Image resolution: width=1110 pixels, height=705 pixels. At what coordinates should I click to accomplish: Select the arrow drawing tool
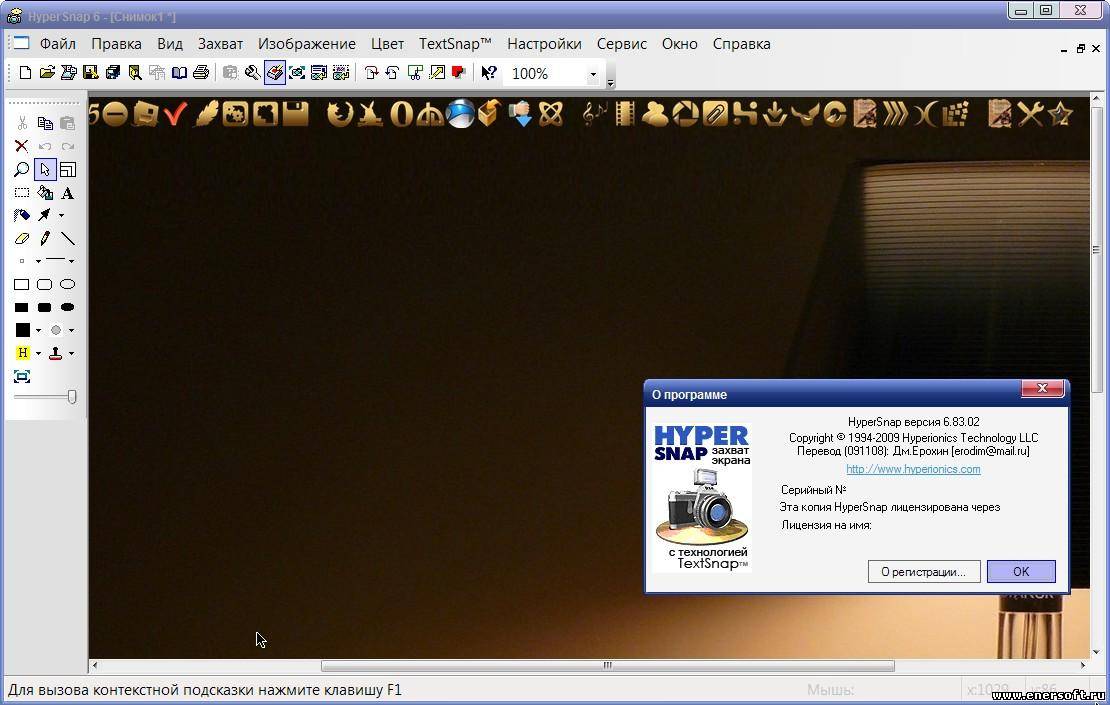click(x=45, y=215)
